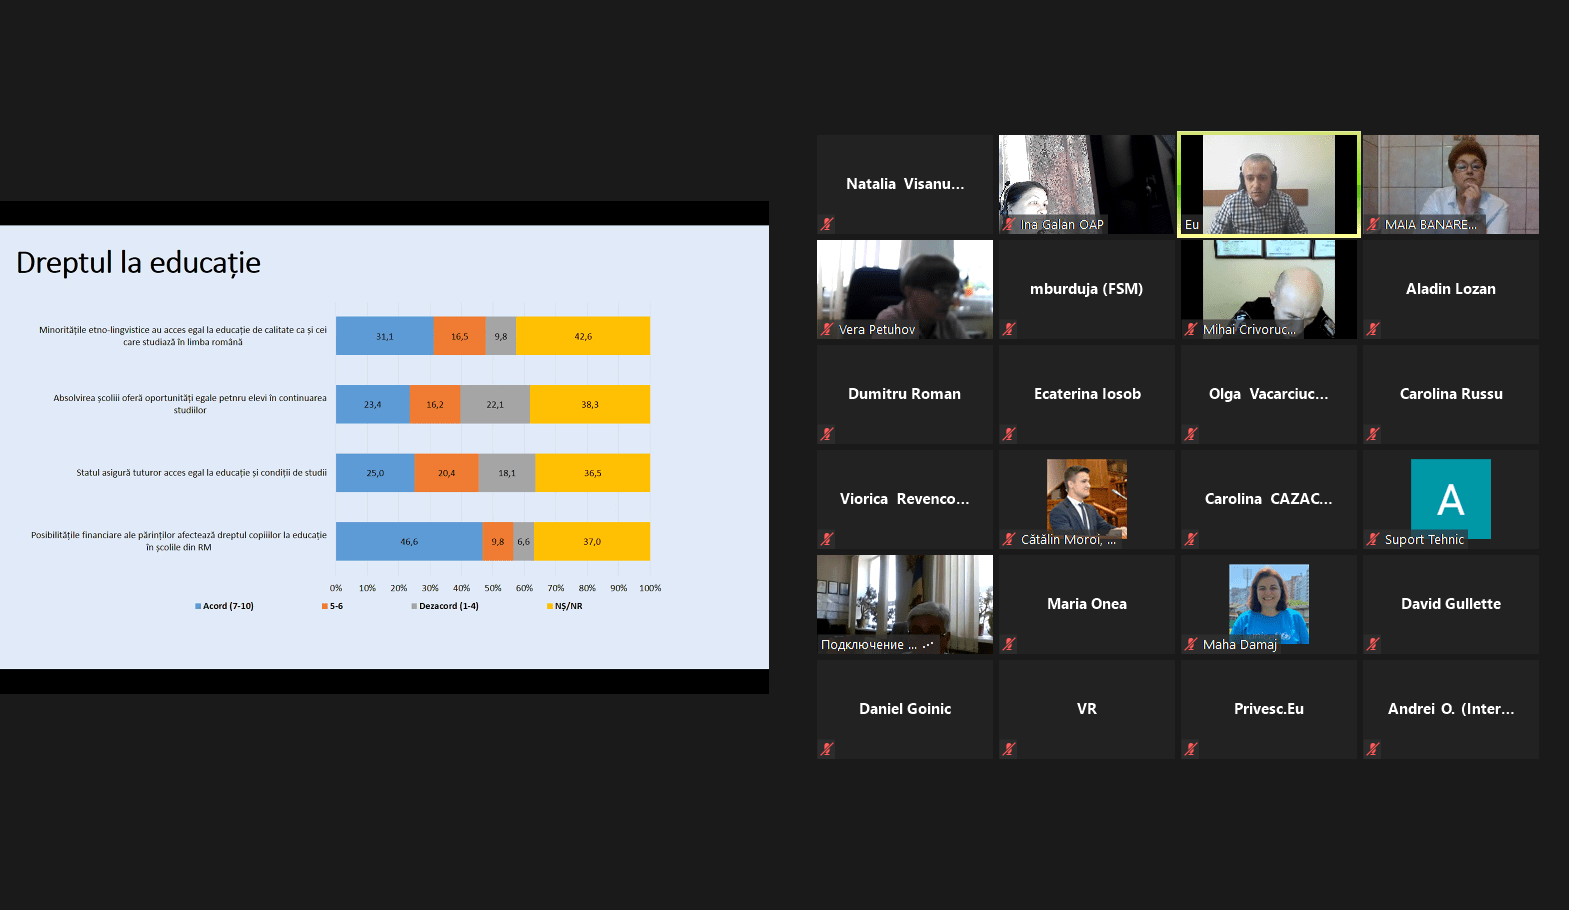1569x910 pixels.
Task: Click muted mic icon on Carolina Russu tile
Action: point(1373,434)
